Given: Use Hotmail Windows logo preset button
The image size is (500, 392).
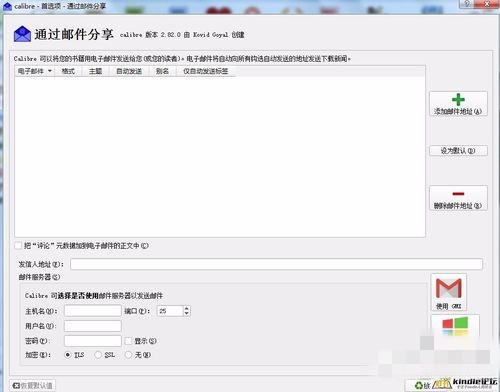Looking at the screenshot, I should pyautogui.click(x=455, y=328).
